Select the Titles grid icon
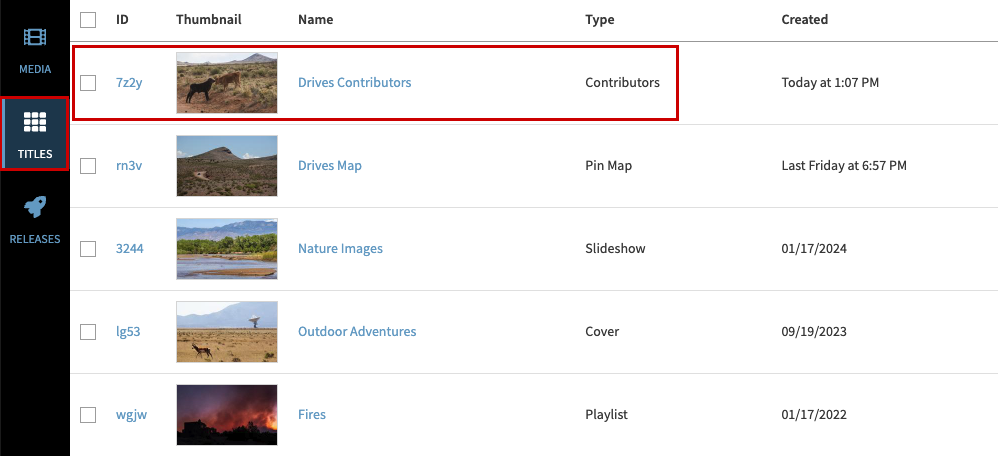Viewport: 998px width, 456px height. pyautogui.click(x=35, y=123)
